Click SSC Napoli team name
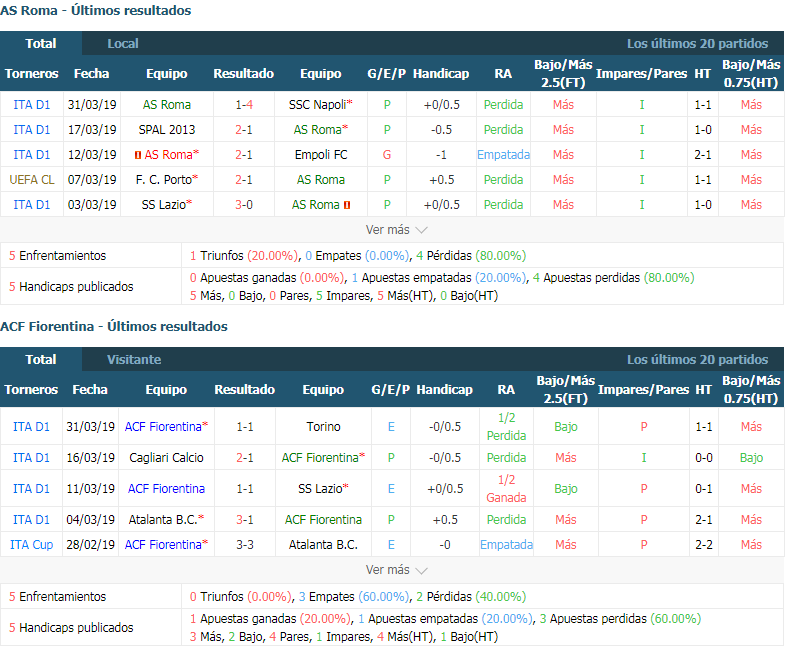This screenshot has width=786, height=649. [317, 105]
